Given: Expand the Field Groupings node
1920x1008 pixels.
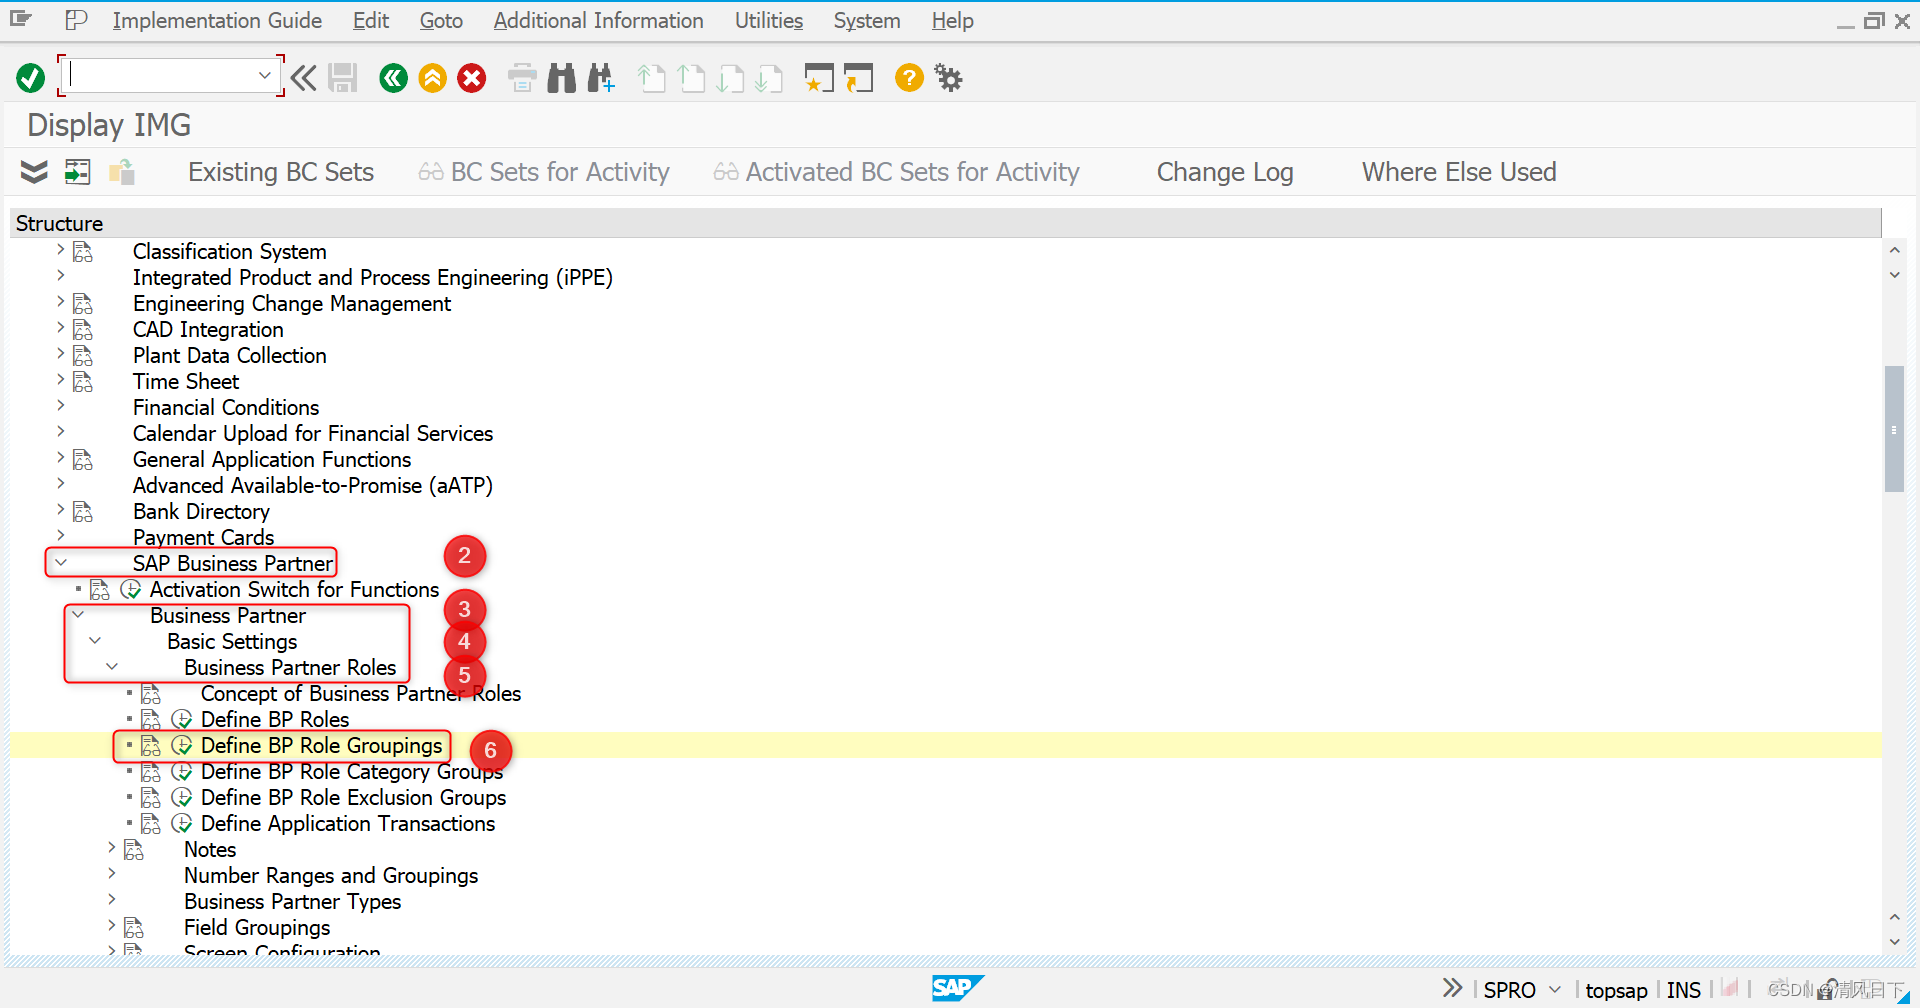Looking at the screenshot, I should point(112,926).
